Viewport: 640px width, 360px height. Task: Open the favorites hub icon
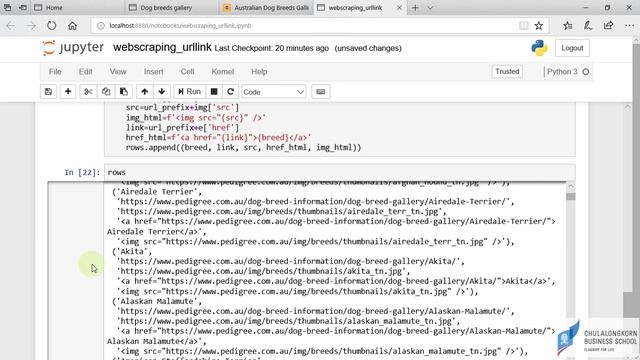[x=567, y=26]
